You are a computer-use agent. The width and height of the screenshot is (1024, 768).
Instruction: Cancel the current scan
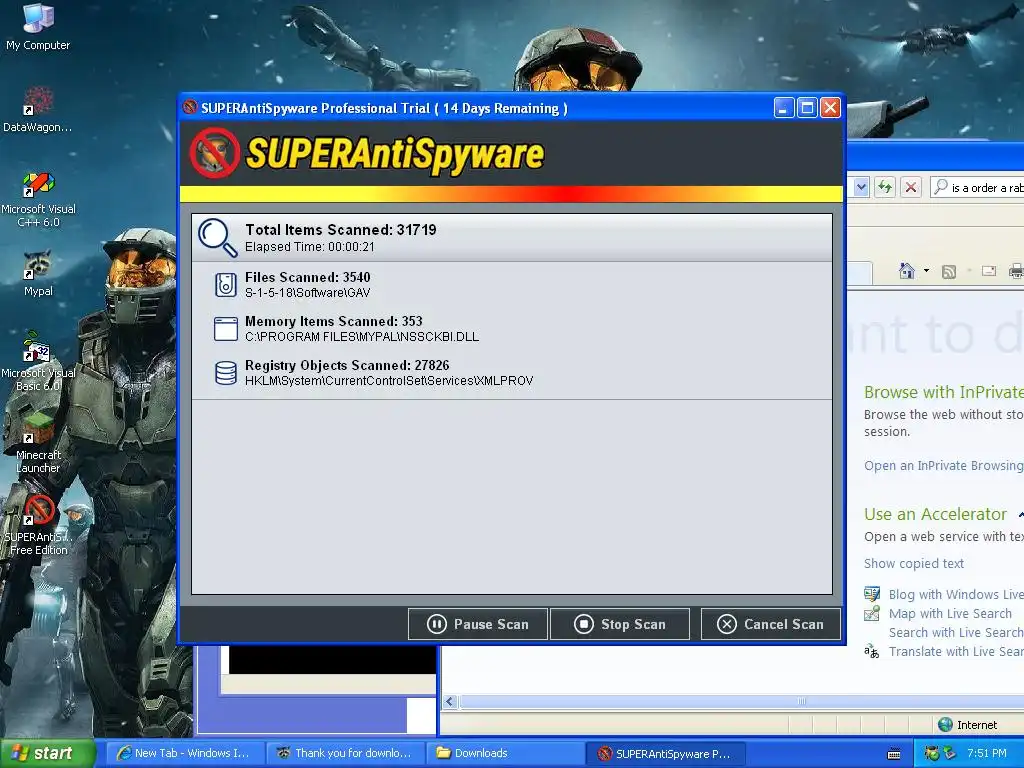(x=770, y=624)
